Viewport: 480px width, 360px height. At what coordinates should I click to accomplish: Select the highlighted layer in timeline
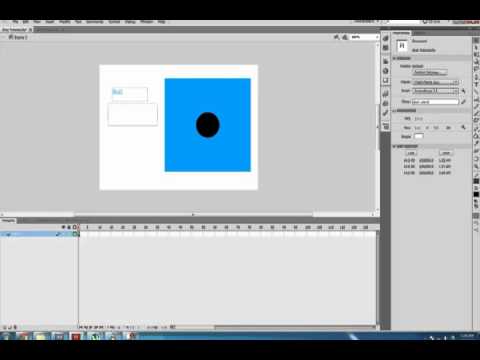[38, 234]
